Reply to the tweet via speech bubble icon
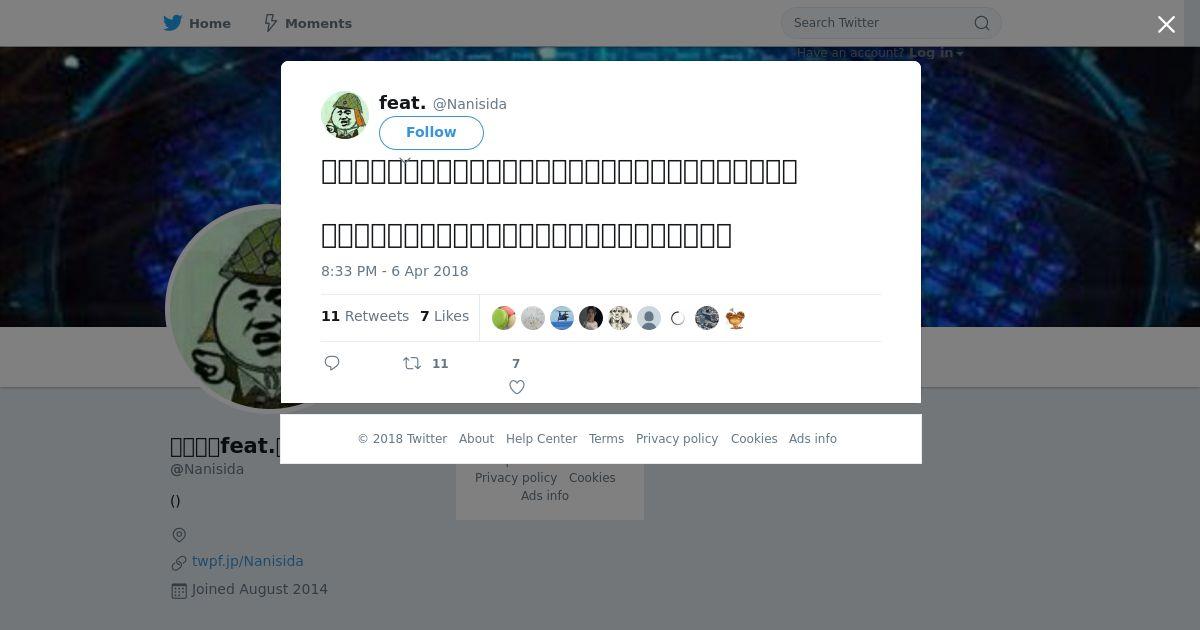The height and width of the screenshot is (630, 1200). (332, 363)
